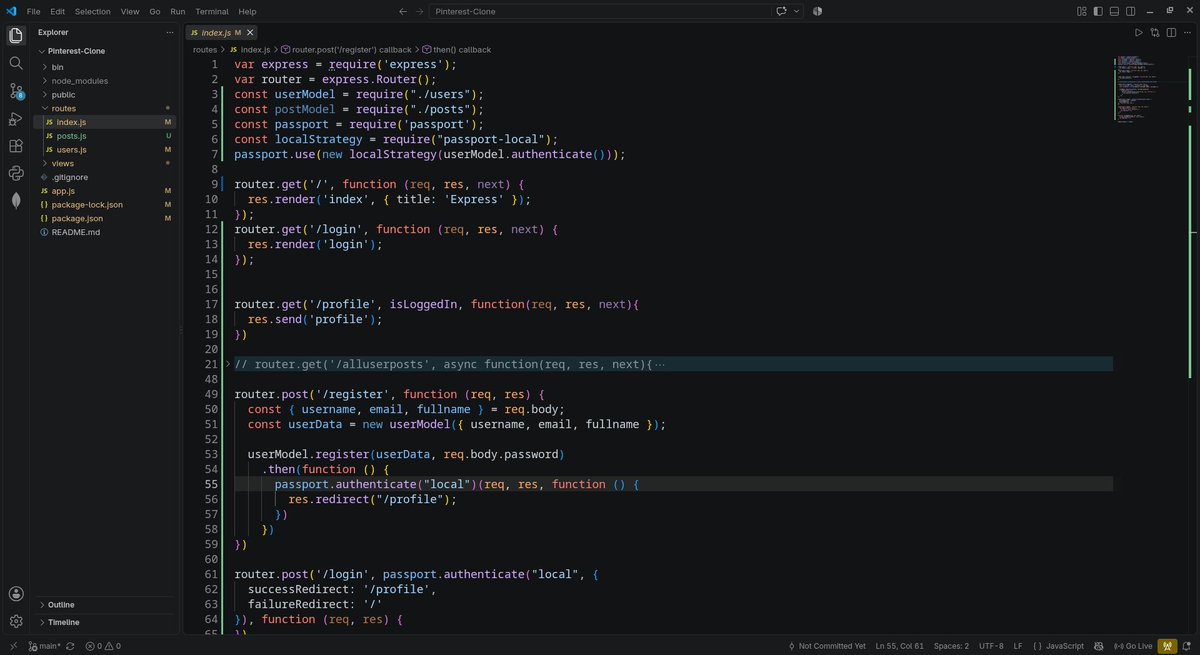
Task: Split the editor to the right
Action: 1170,32
